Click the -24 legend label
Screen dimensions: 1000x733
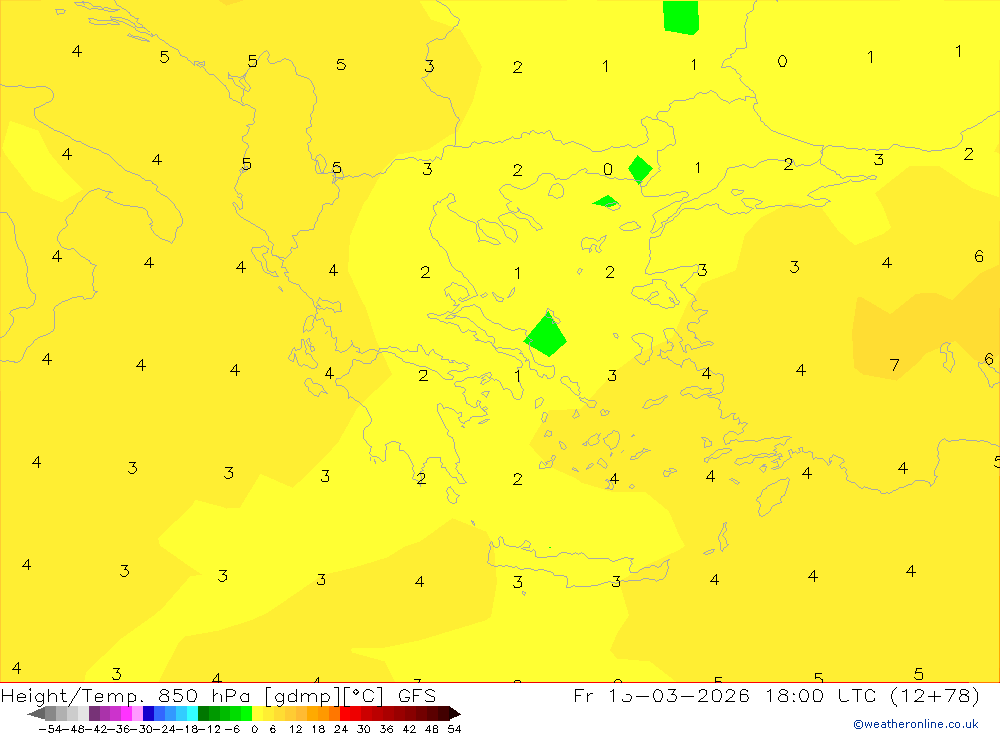click(x=164, y=729)
